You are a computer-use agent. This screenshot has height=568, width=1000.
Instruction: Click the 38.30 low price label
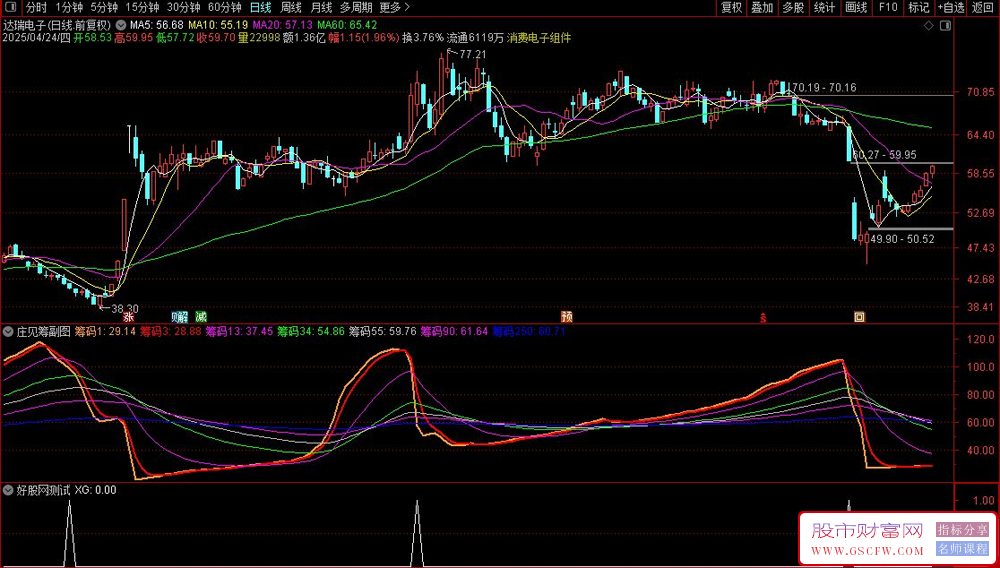125,308
